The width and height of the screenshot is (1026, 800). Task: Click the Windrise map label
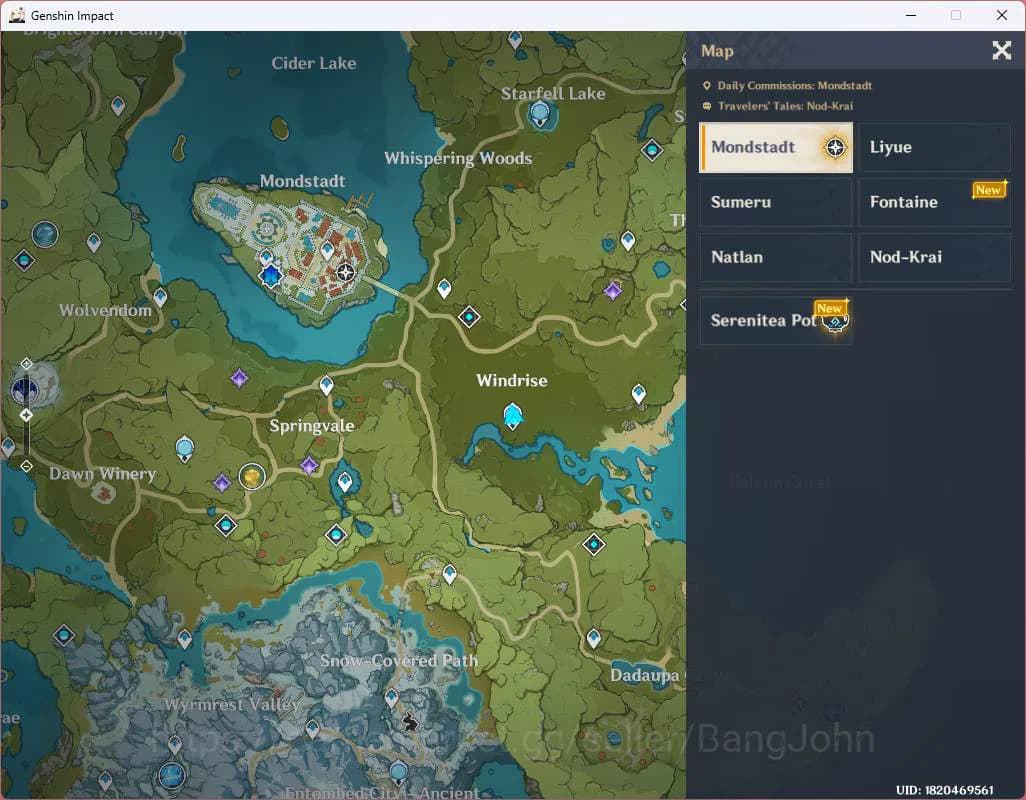(x=512, y=381)
